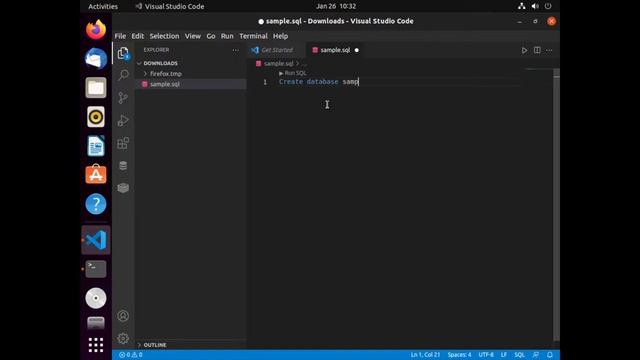640x360 pixels.
Task: Click the unsaved dot on sample.sql tab
Action: tap(357, 50)
